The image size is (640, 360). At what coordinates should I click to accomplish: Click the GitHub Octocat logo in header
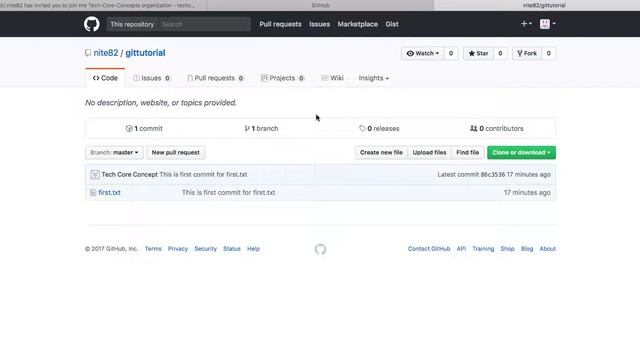tap(92, 24)
